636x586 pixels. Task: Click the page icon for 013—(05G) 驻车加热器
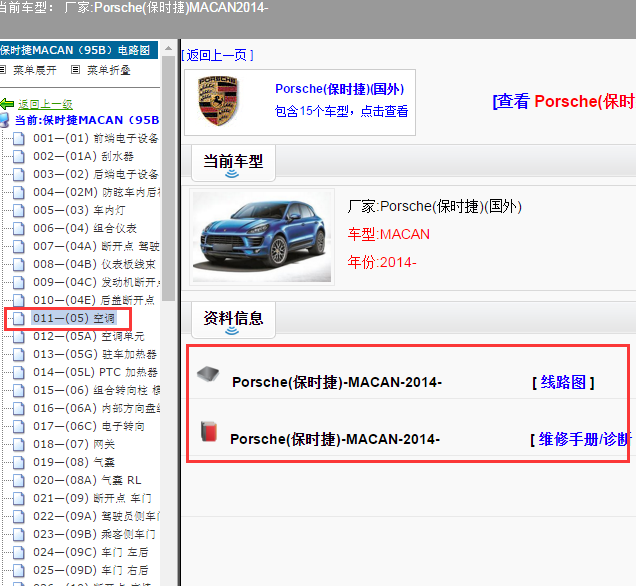pos(19,354)
